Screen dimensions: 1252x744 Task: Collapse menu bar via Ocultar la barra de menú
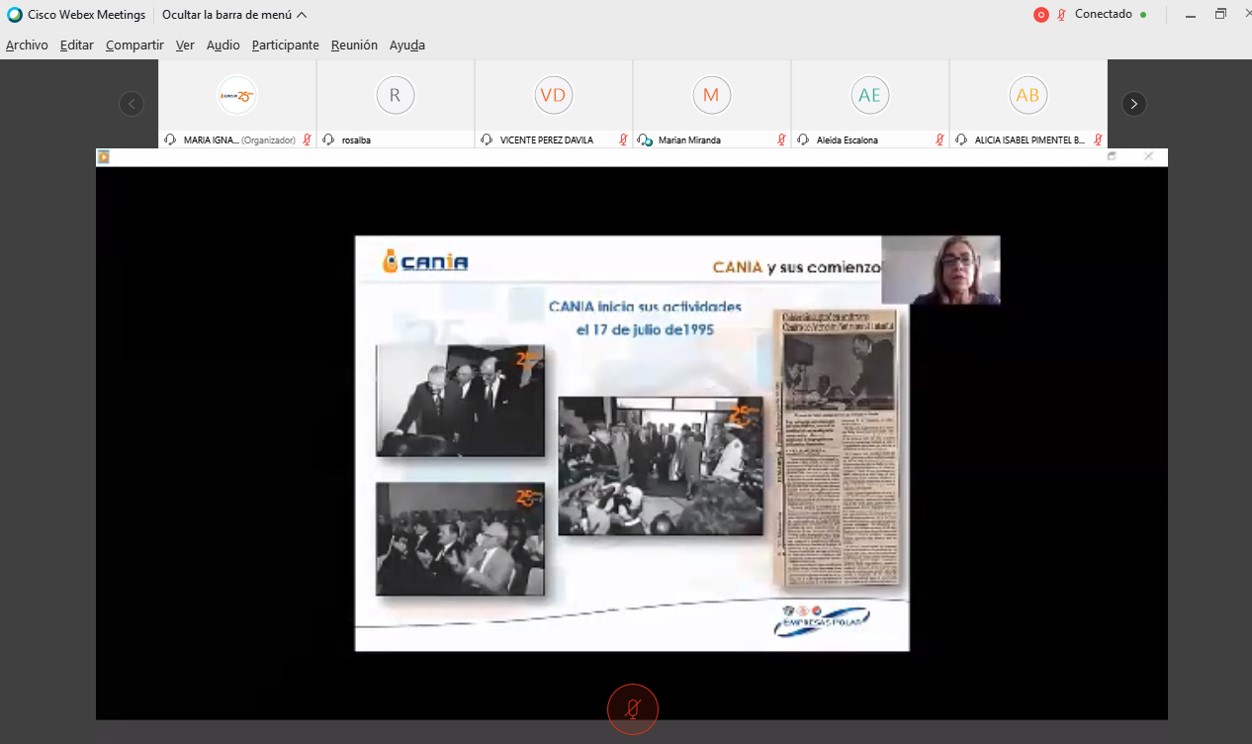pyautogui.click(x=234, y=15)
